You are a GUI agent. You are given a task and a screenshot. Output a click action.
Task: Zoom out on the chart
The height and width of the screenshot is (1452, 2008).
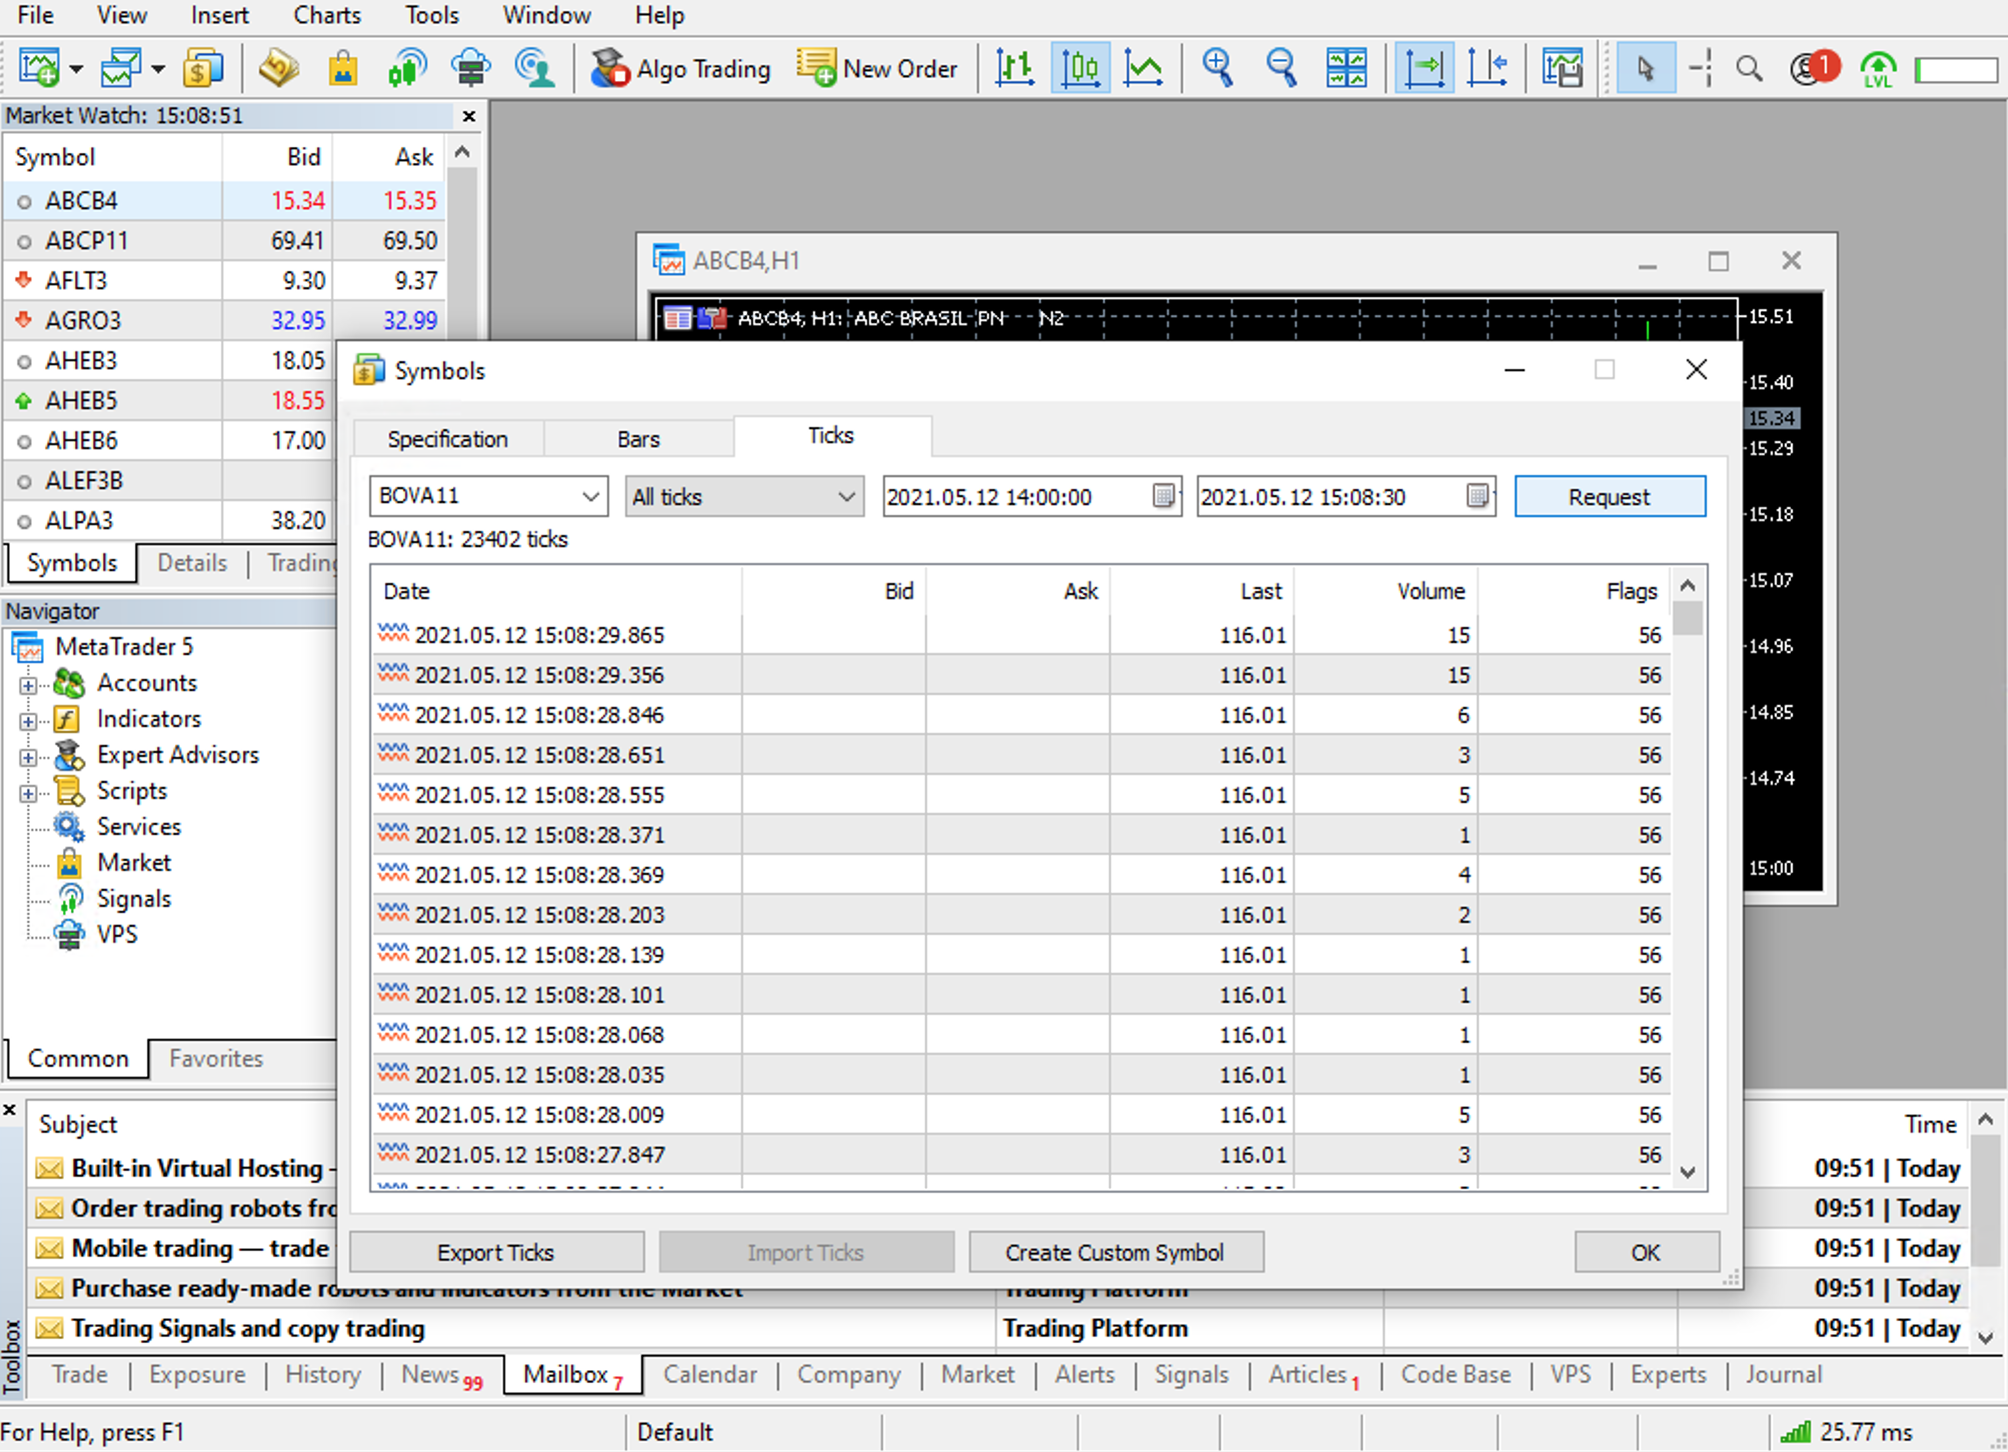[1281, 69]
